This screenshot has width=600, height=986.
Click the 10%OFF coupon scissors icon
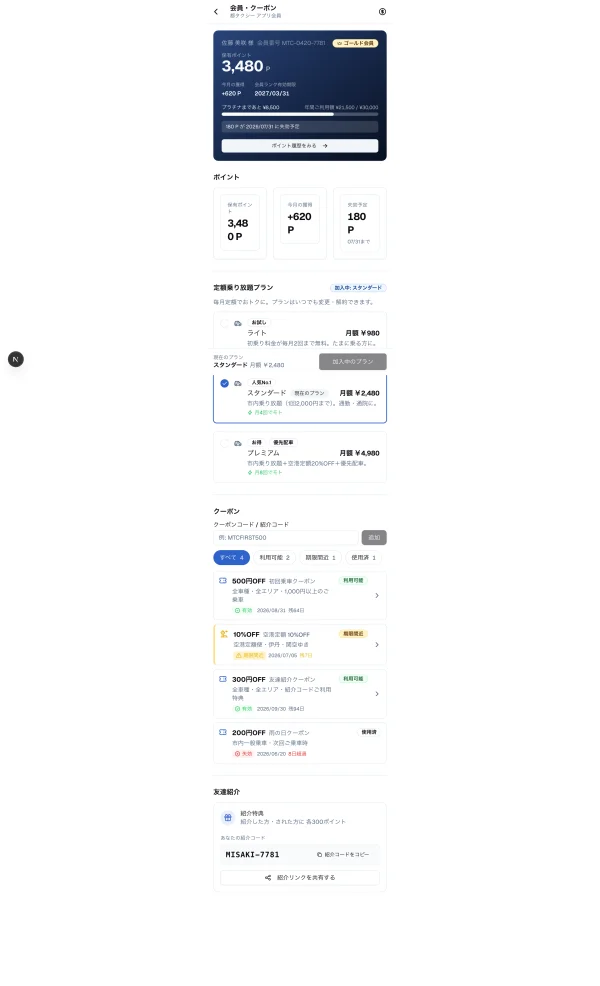224,634
